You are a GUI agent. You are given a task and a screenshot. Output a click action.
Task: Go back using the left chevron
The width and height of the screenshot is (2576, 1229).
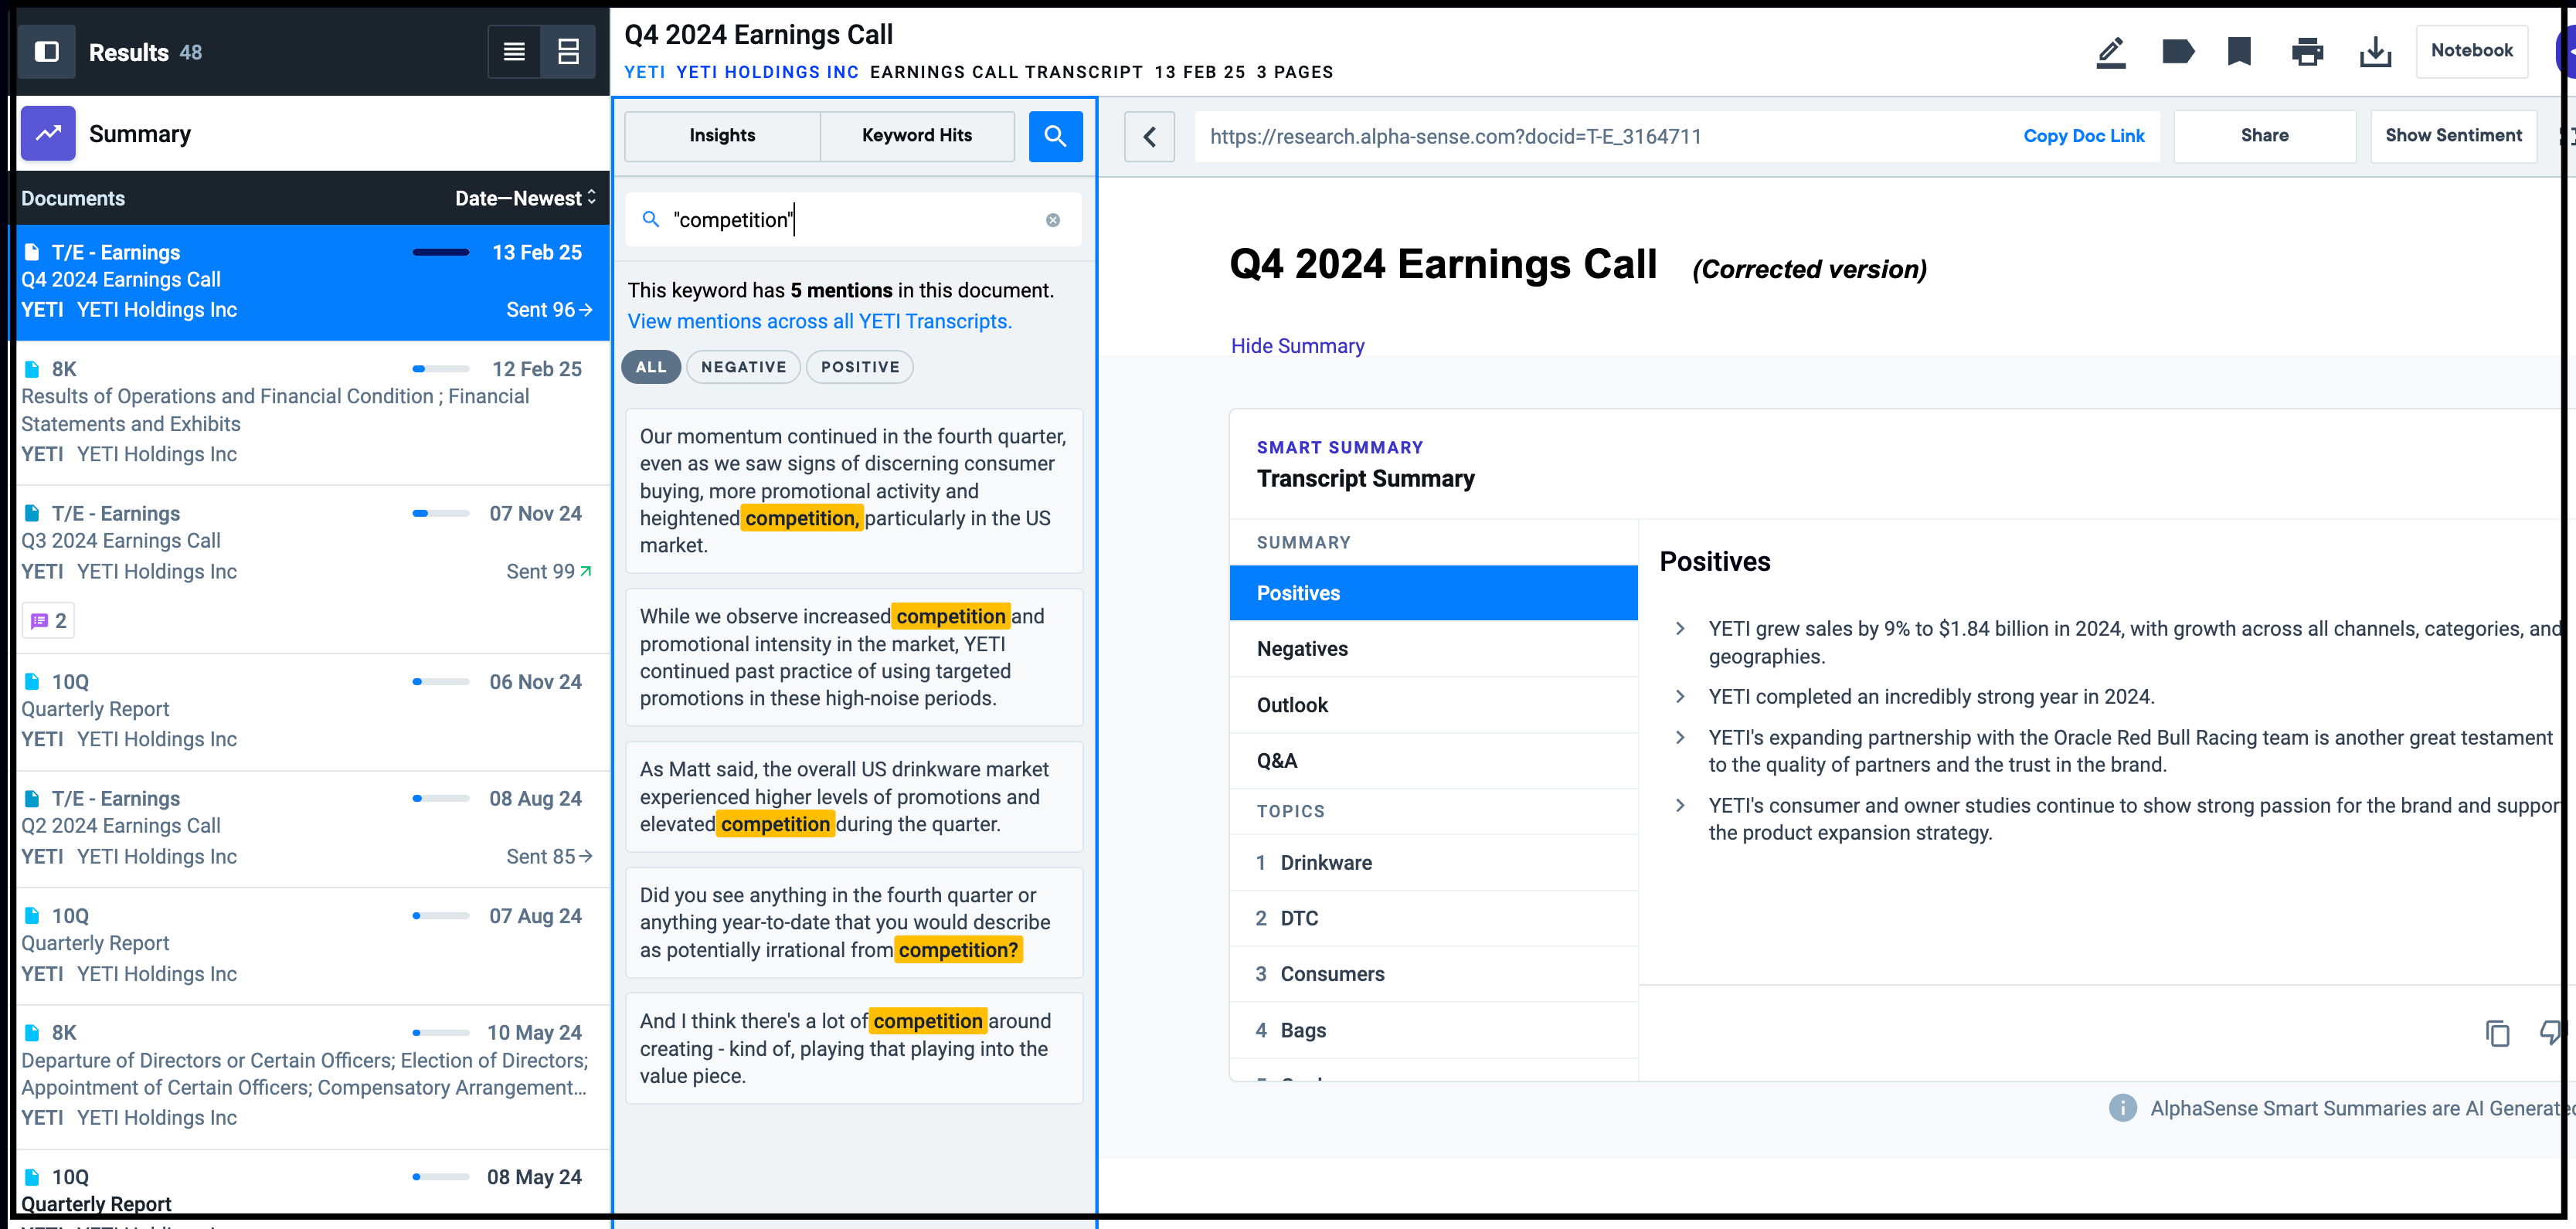click(x=1149, y=136)
